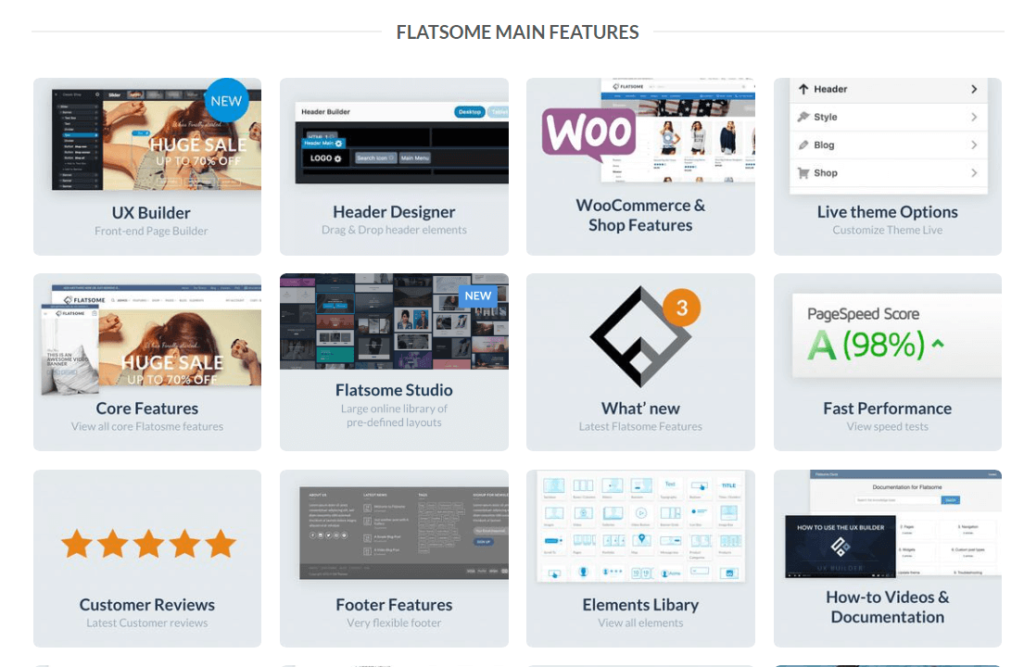Click the WooCommerce Woo logo icon
The height and width of the screenshot is (667, 1024).
[588, 134]
